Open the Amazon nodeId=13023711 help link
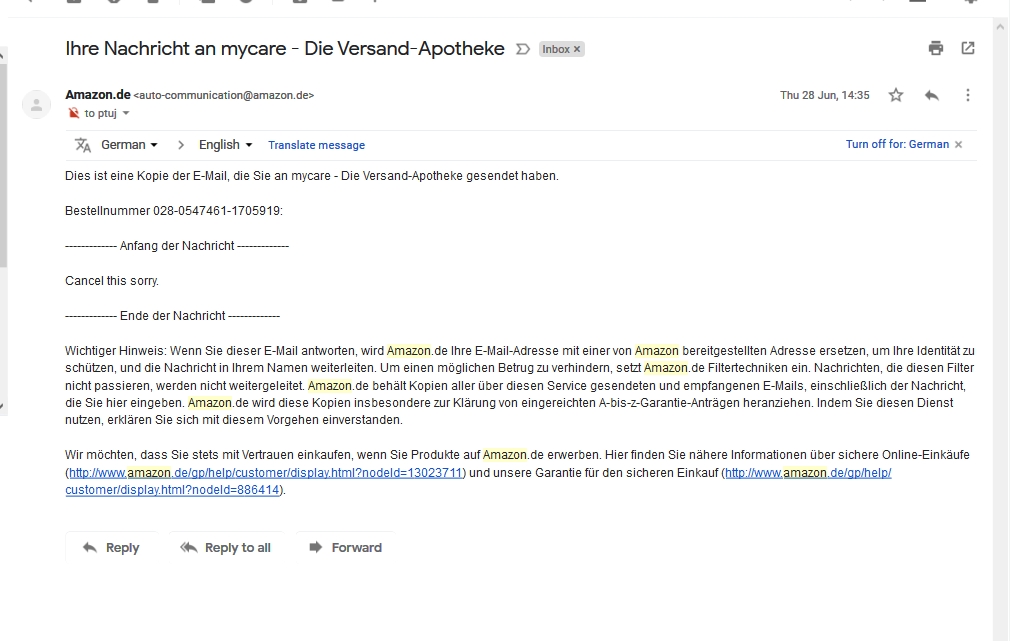The image size is (1015, 641). click(265, 472)
